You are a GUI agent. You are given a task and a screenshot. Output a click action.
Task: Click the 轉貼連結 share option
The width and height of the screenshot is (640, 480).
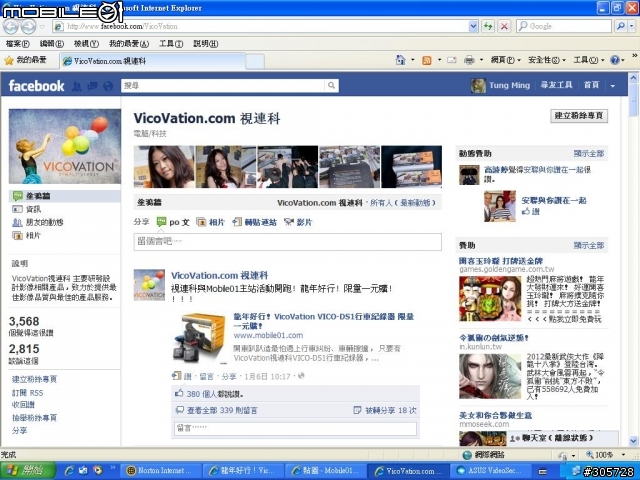(x=254, y=222)
